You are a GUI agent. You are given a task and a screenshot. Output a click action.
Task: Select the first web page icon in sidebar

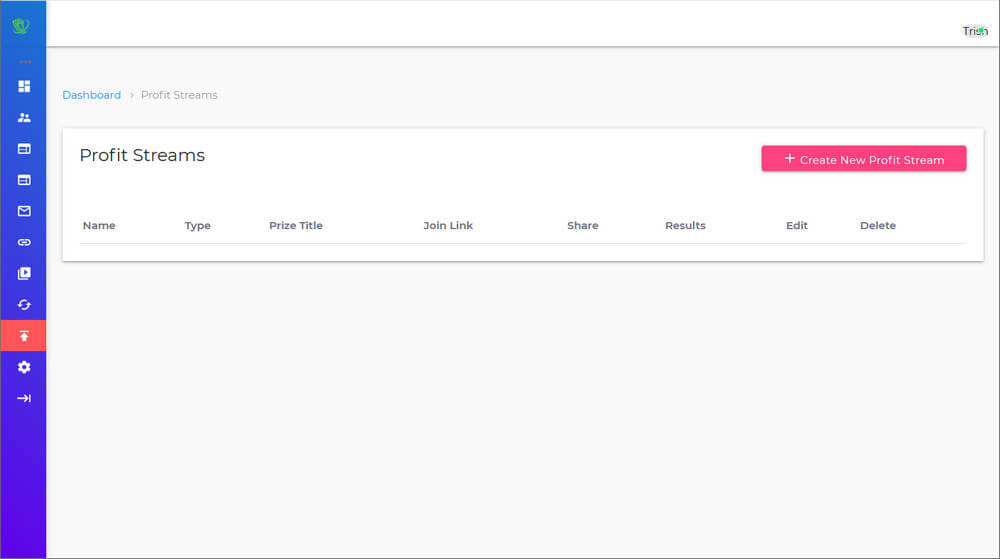pos(24,149)
